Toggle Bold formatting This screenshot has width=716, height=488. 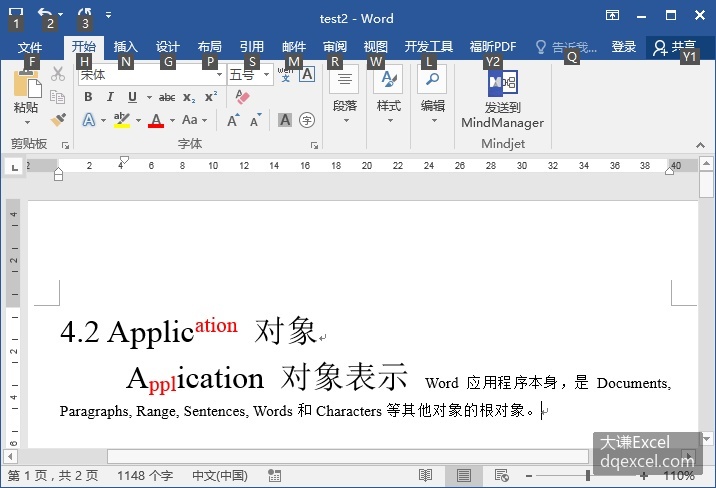(88, 97)
